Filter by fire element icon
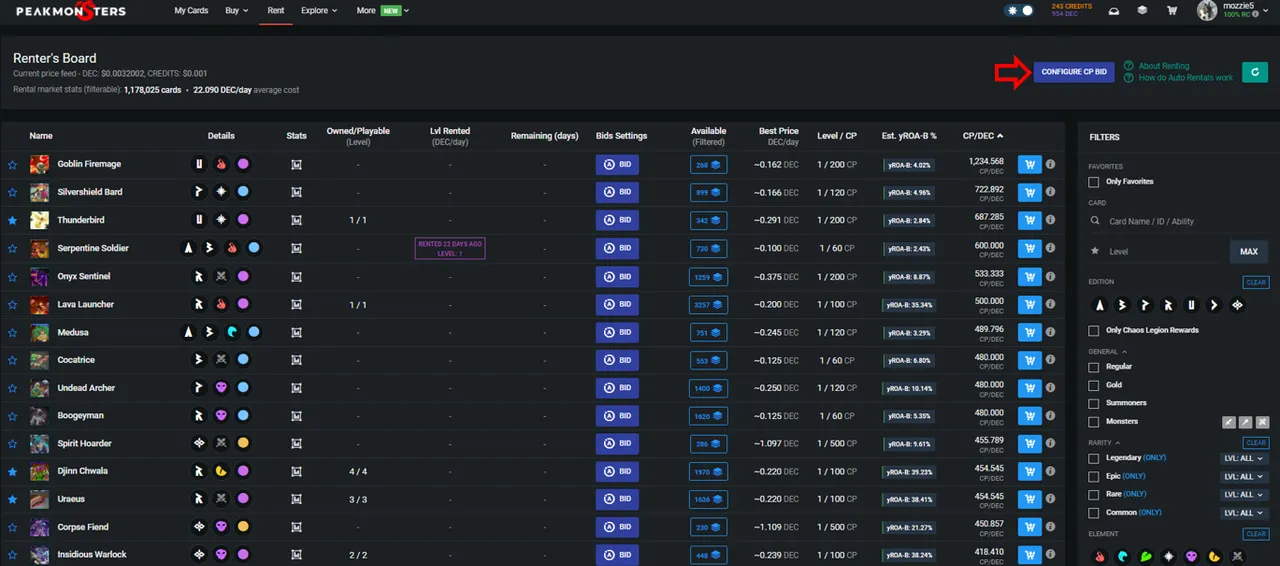 coord(1100,556)
